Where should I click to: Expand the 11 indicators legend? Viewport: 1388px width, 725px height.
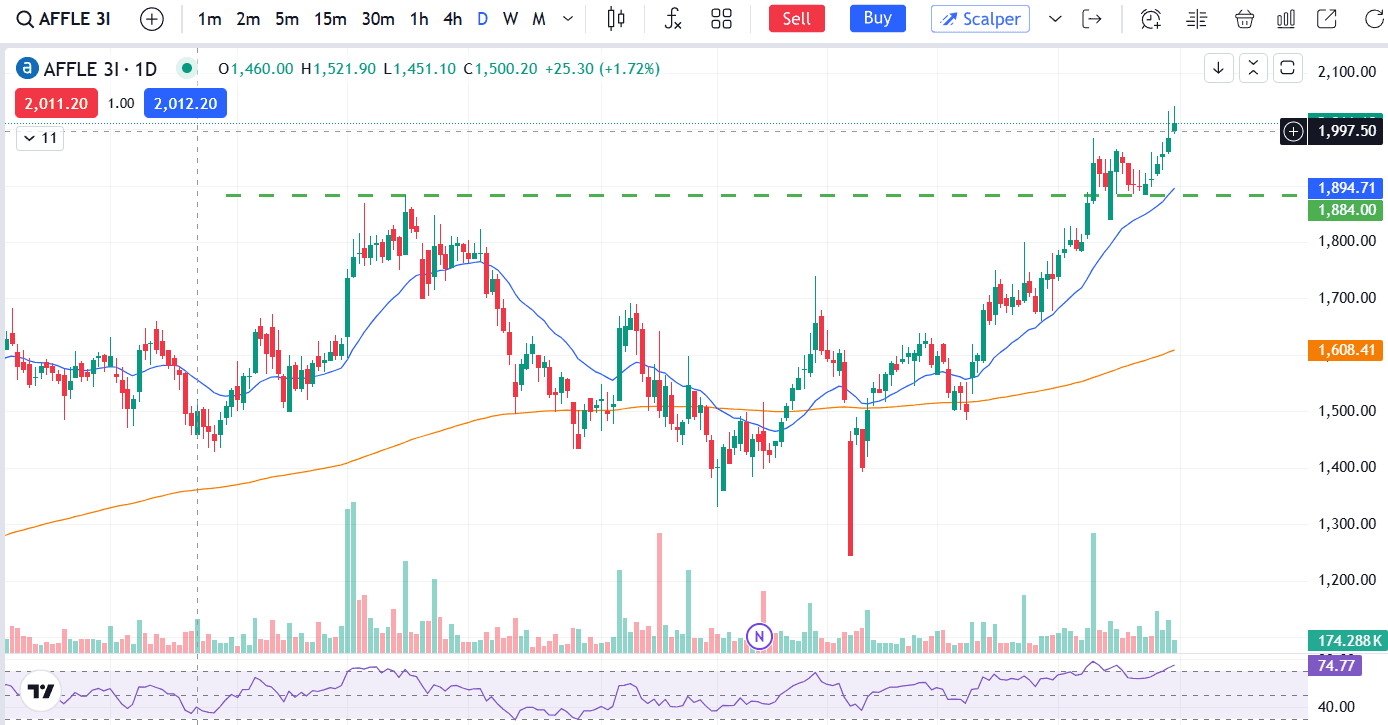point(40,138)
